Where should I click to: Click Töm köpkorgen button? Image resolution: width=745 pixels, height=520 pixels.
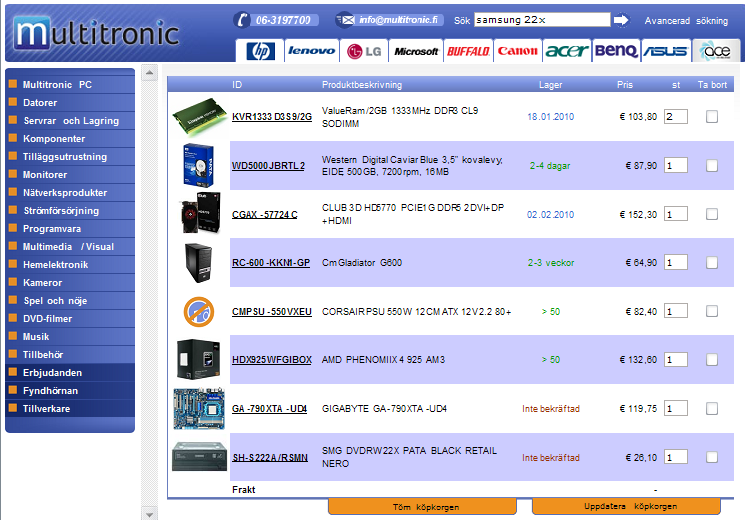click(422, 507)
